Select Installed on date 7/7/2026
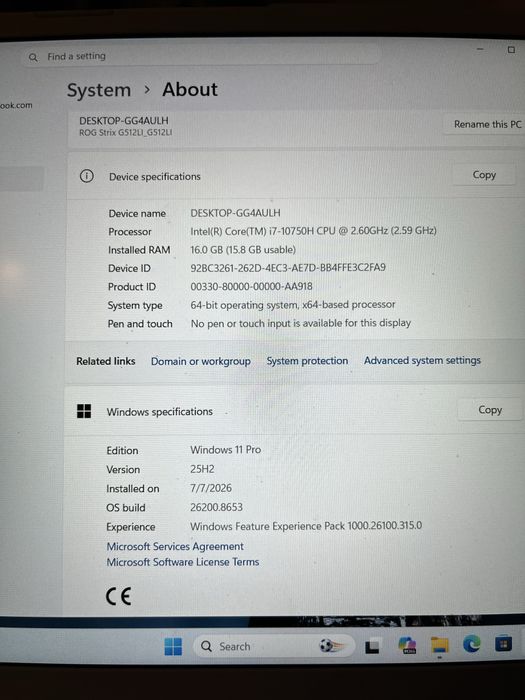This screenshot has width=525, height=700. (x=211, y=488)
